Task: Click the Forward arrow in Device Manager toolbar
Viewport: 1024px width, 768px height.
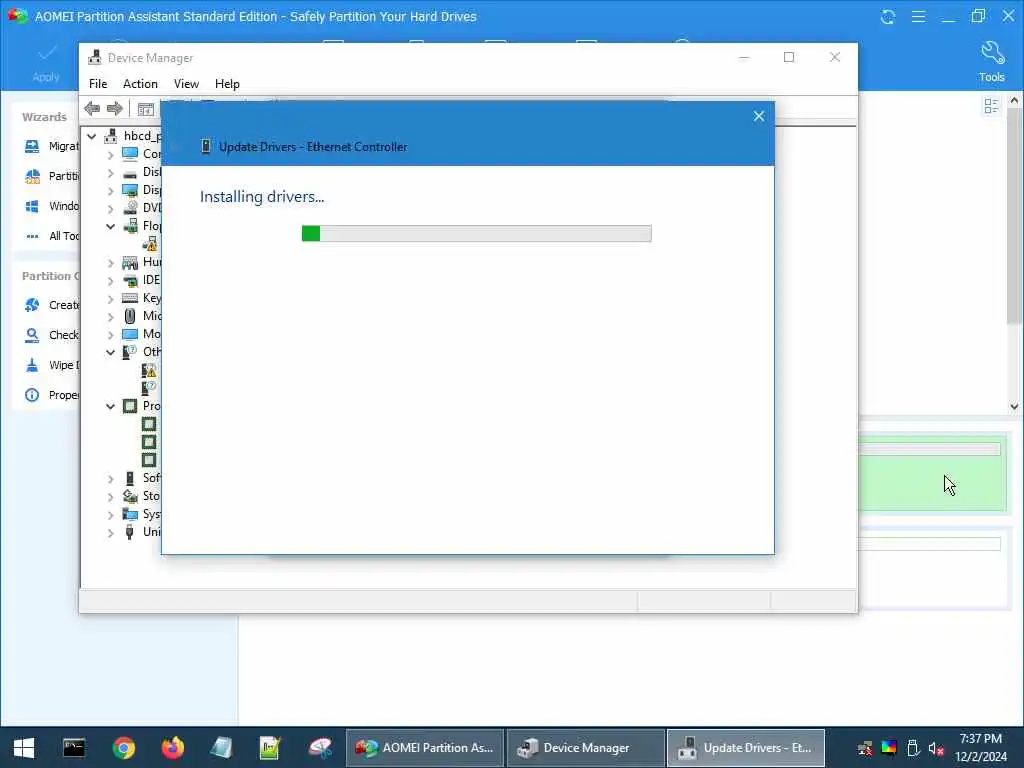Action: point(115,108)
